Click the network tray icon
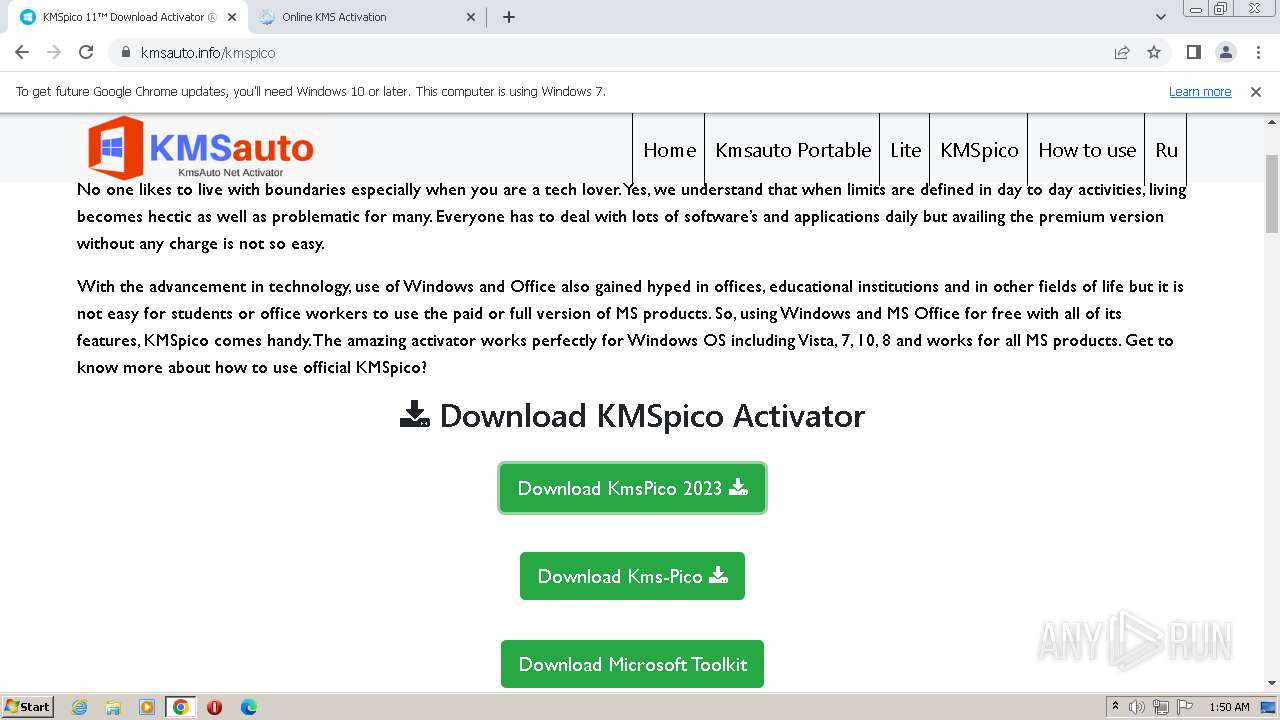1280x720 pixels. (1161, 707)
